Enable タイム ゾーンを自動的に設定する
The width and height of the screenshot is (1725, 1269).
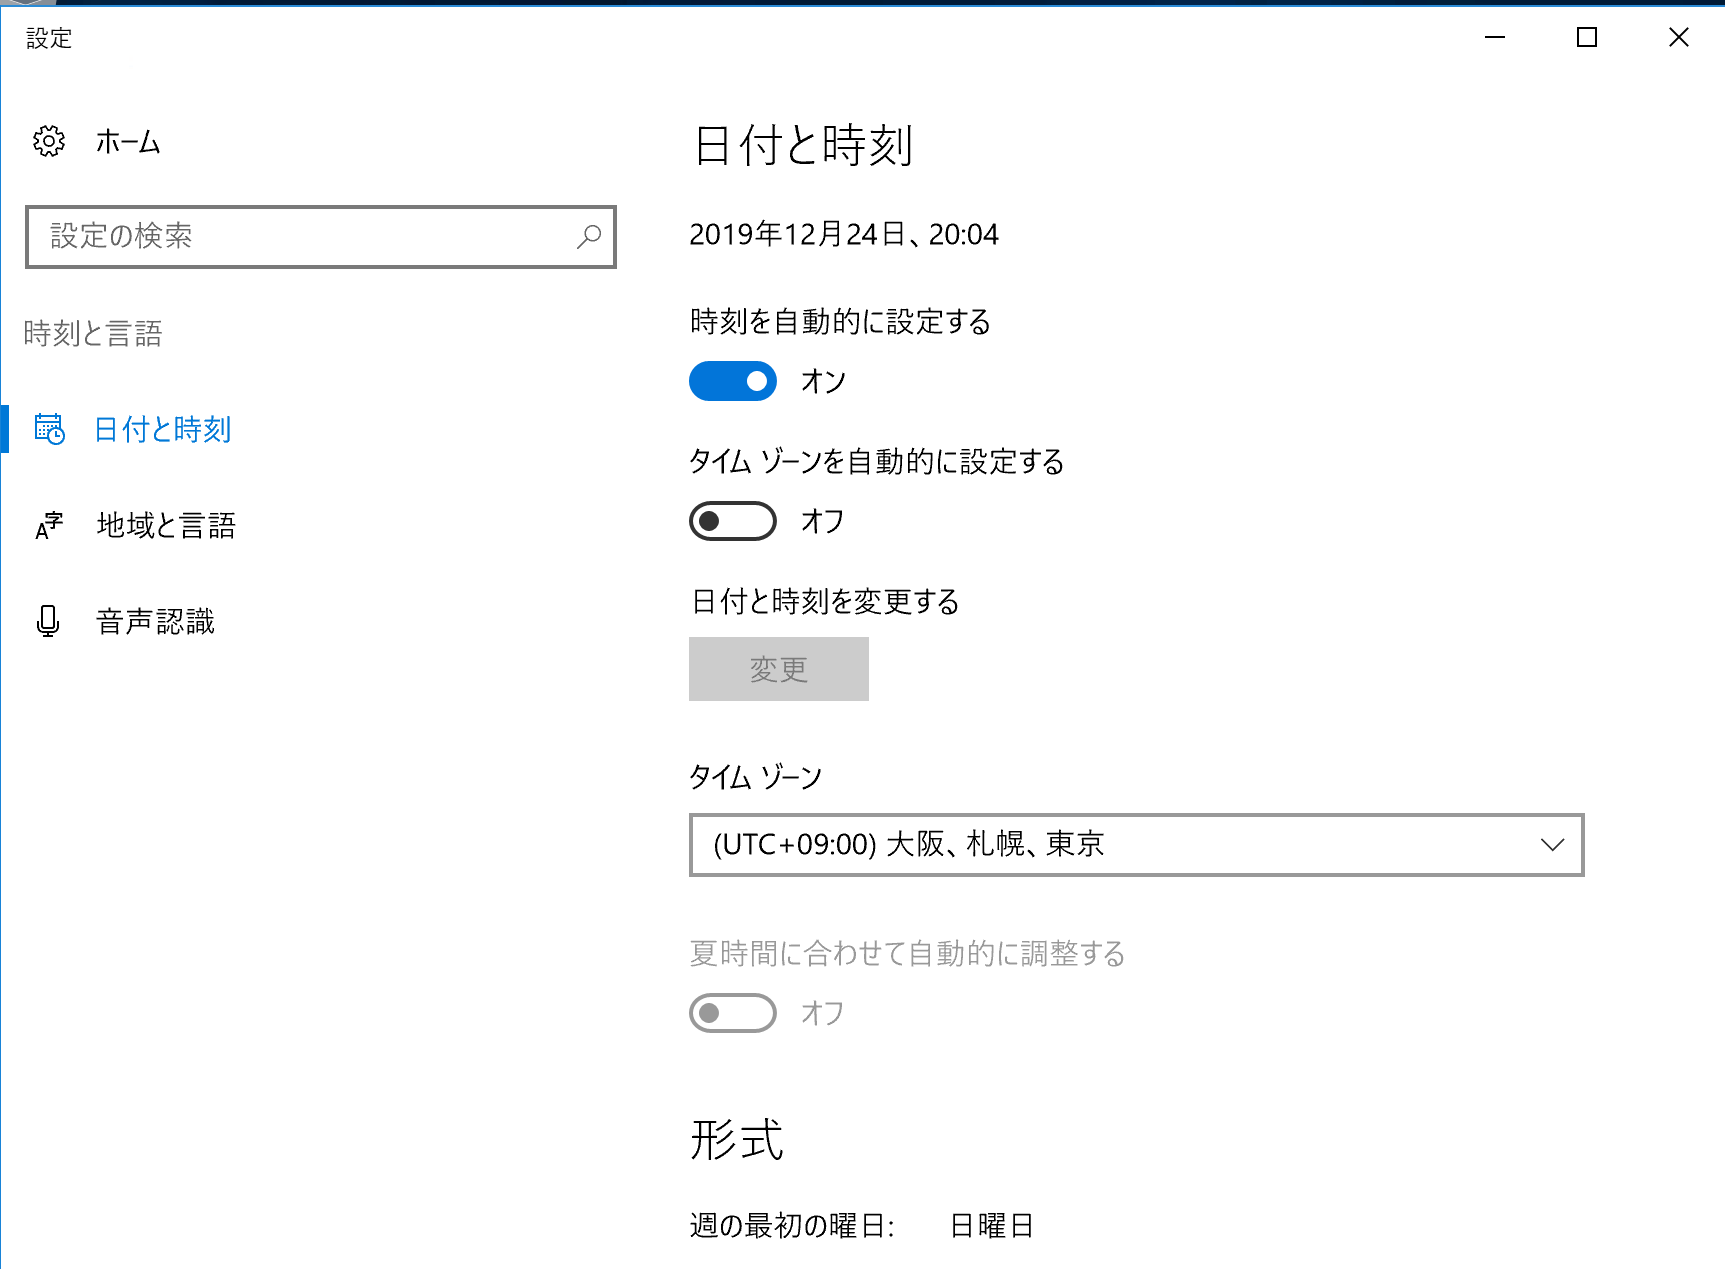732,521
